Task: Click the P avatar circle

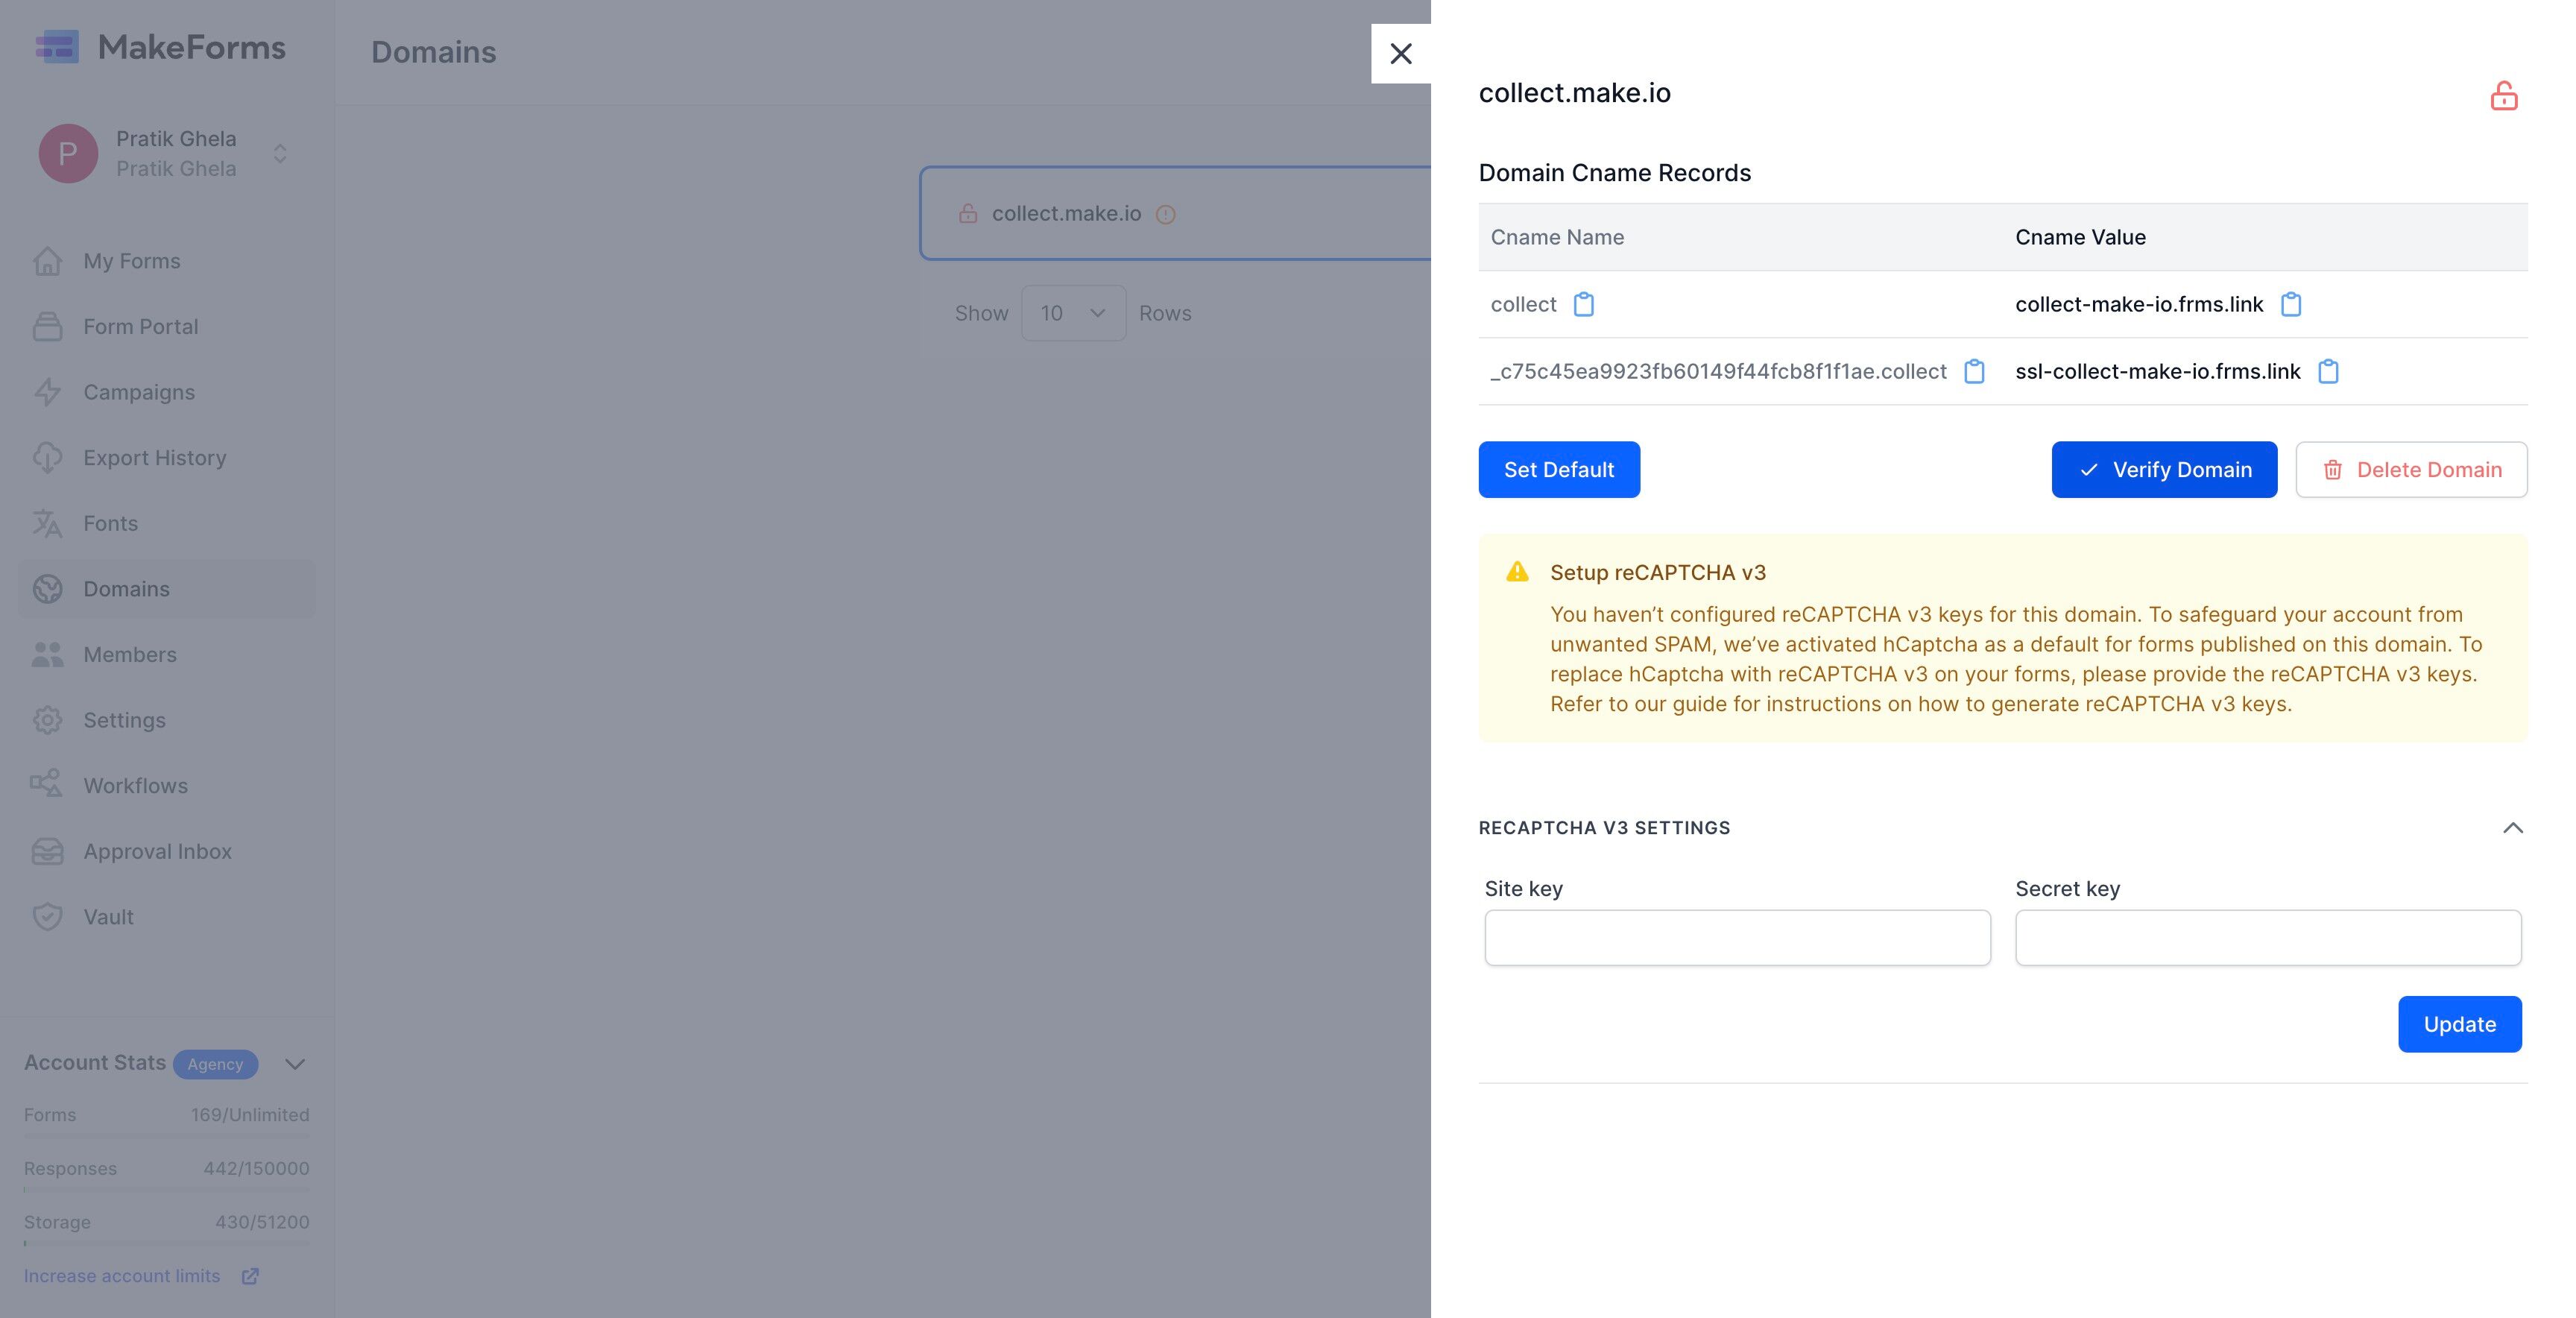Action: pyautogui.click(x=68, y=153)
